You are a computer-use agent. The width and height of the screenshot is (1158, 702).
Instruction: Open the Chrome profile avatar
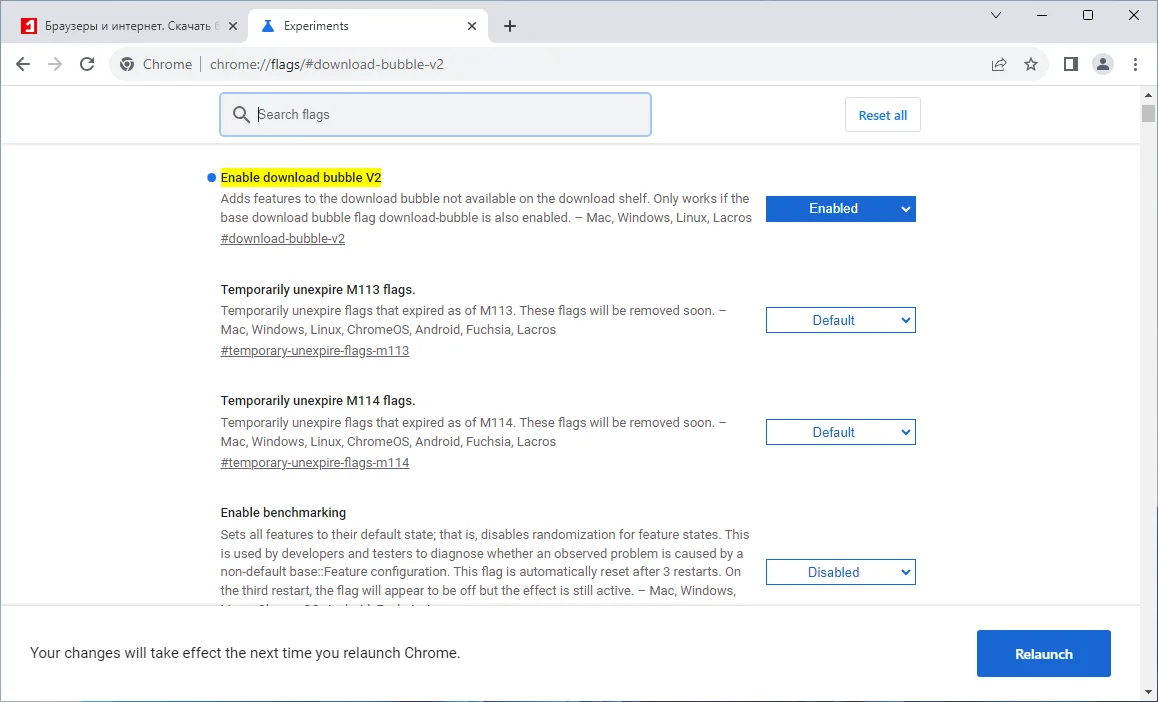pyautogui.click(x=1103, y=64)
